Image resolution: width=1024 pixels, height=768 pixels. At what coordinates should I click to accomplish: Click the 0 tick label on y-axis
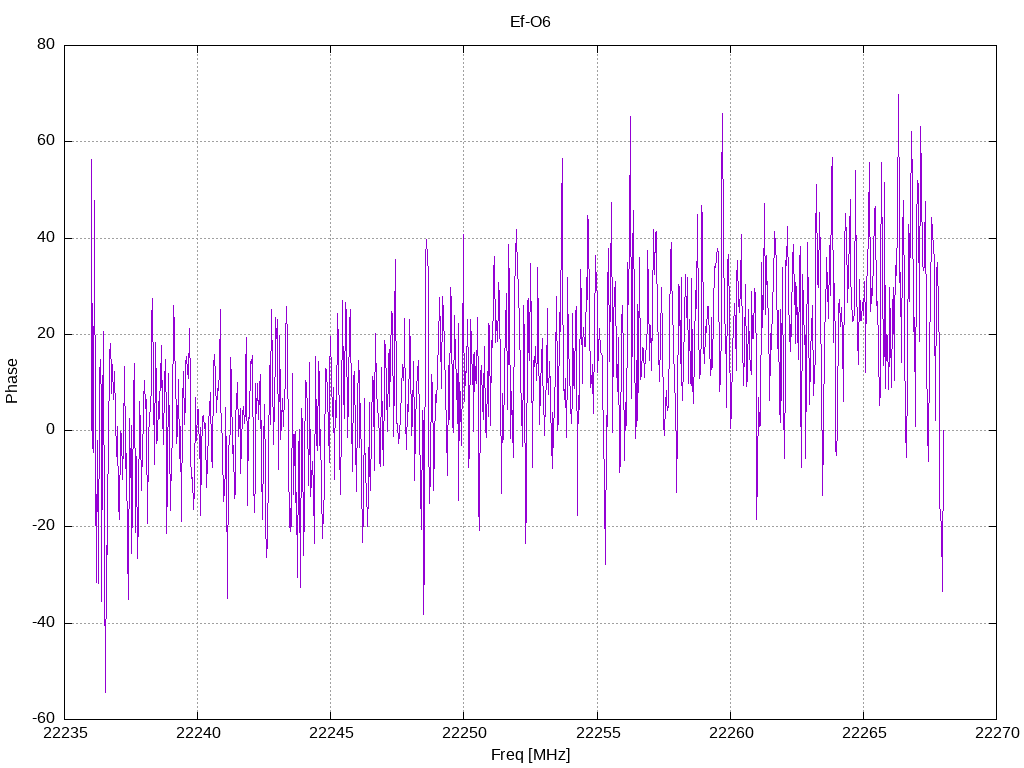pyautogui.click(x=51, y=430)
